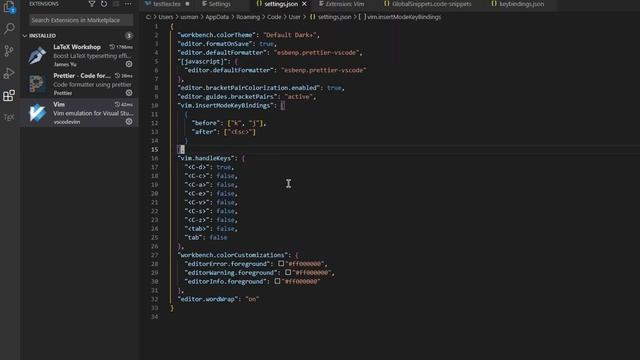This screenshot has height=360, width=640.
Task: Click Vim activation time clock icon
Action: click(117, 104)
